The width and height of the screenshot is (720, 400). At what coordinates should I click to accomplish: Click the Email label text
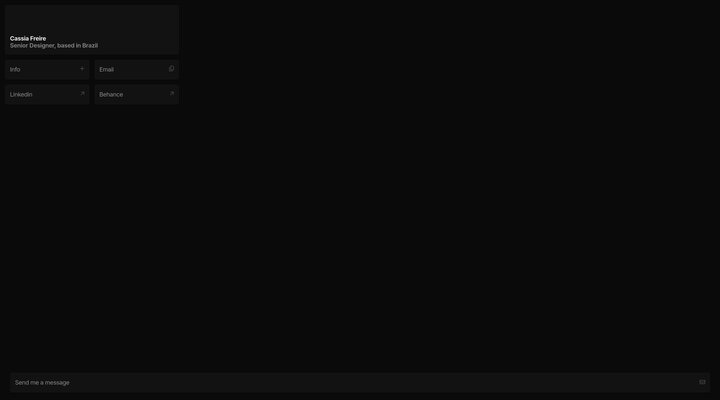(107, 69)
